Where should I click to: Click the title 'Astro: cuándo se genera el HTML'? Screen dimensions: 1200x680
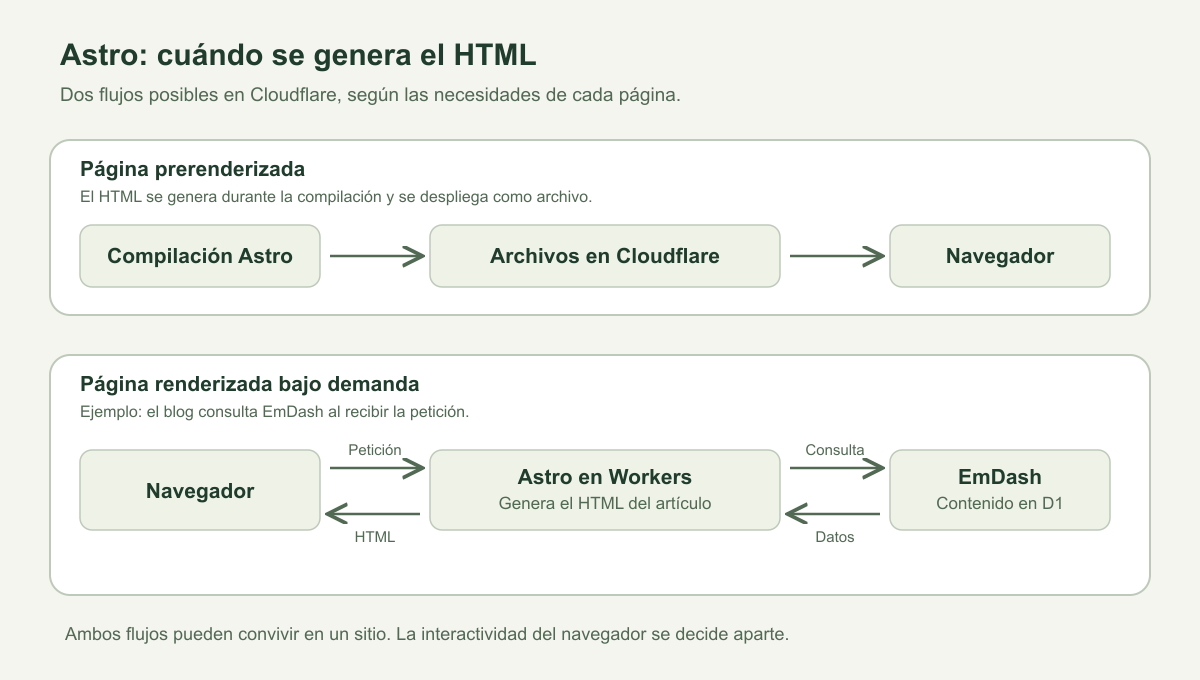pos(298,55)
